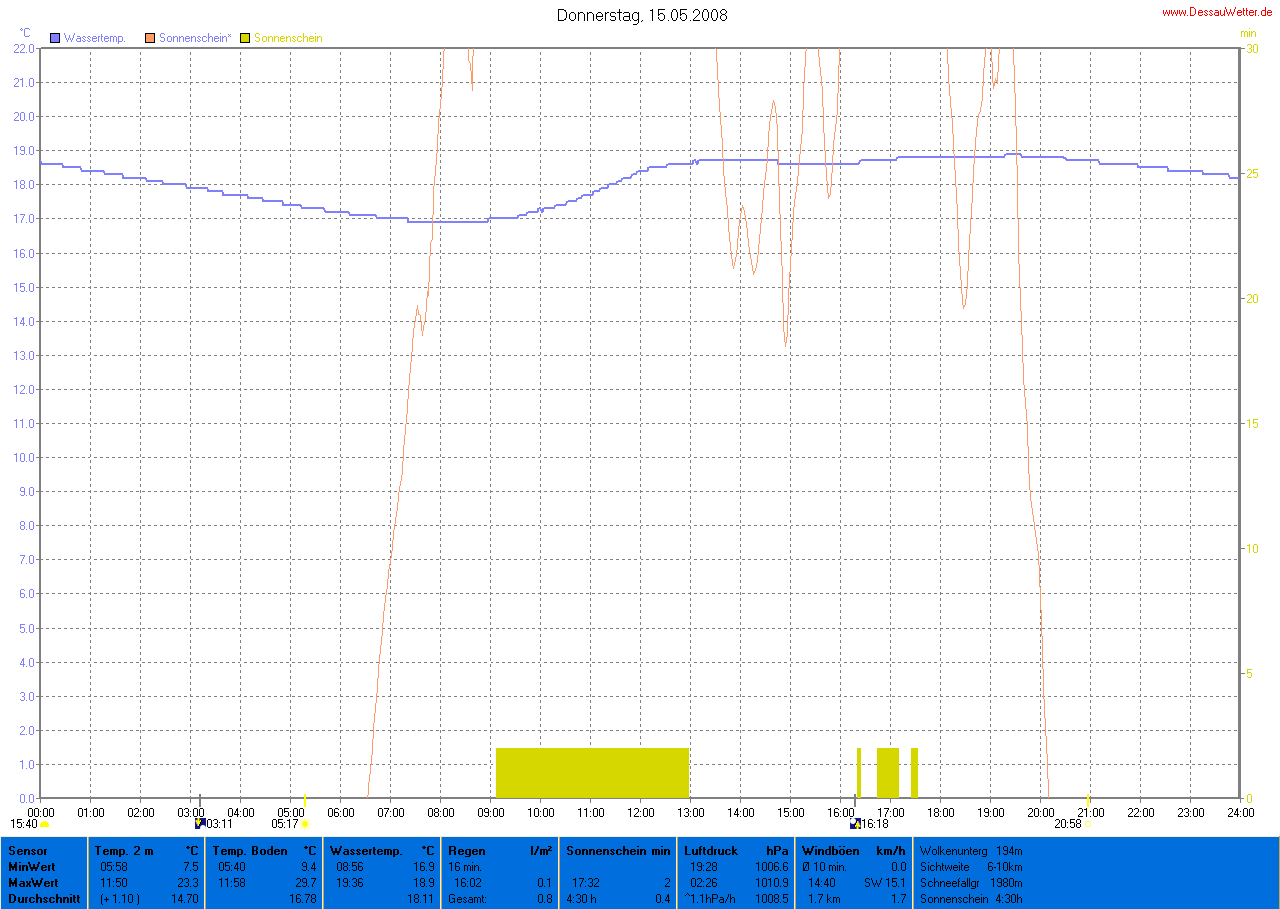Screen dimensions: 1280x909
Task: Click the Donnerstag, 15.05.2008 chart title
Action: coord(642,15)
